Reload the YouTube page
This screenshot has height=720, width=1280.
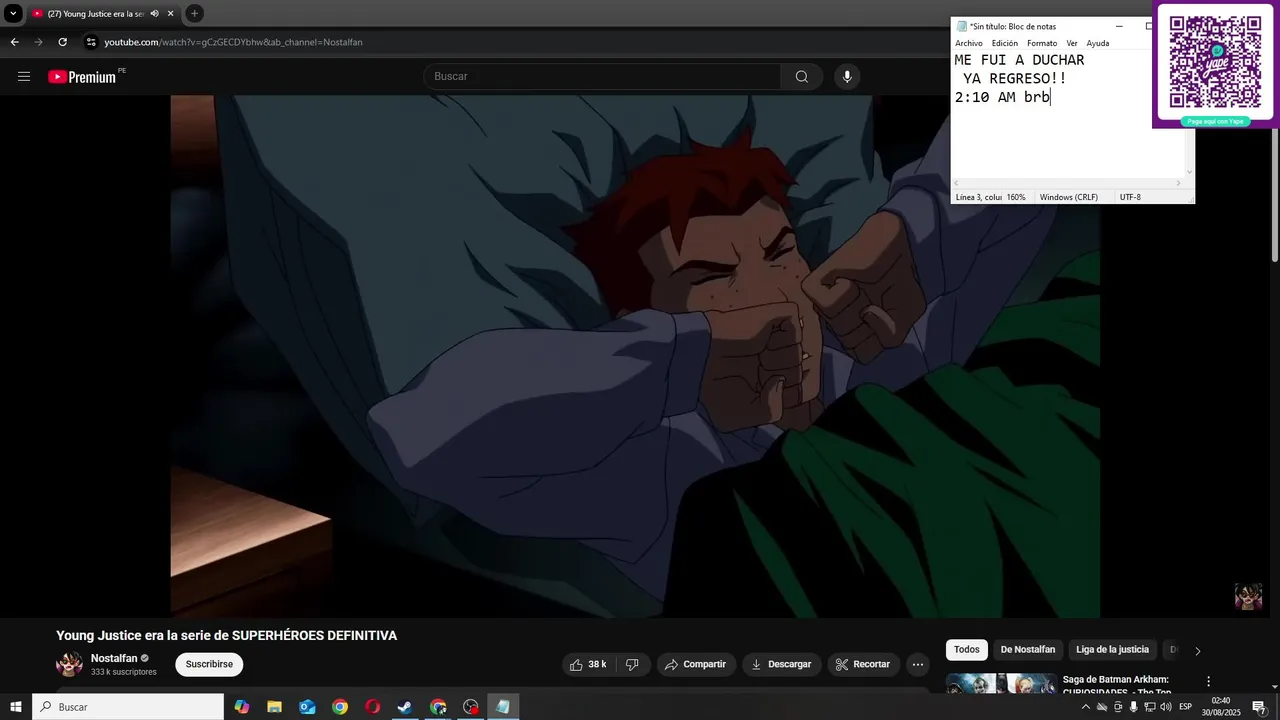point(62,42)
